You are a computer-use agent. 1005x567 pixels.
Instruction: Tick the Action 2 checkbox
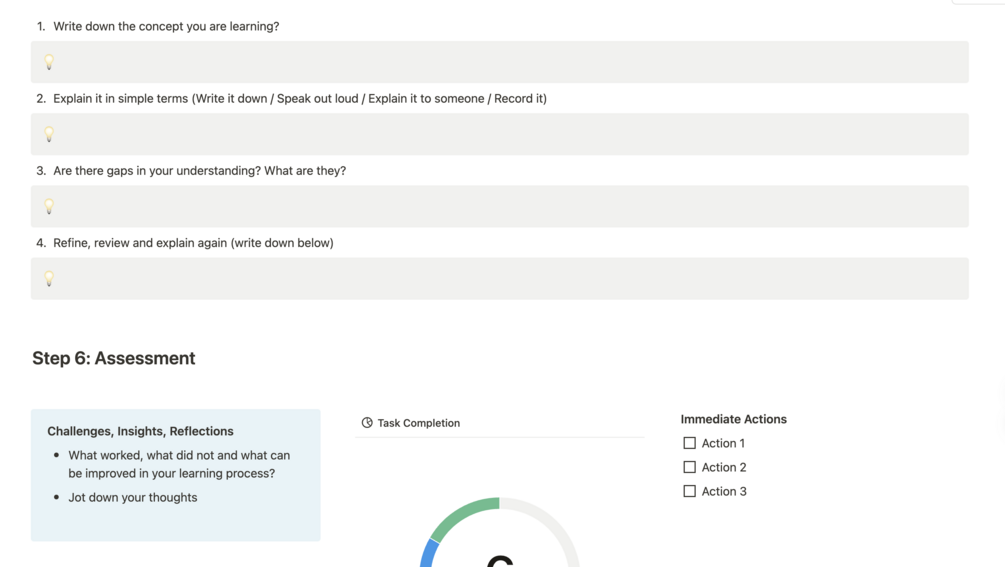[689, 467]
